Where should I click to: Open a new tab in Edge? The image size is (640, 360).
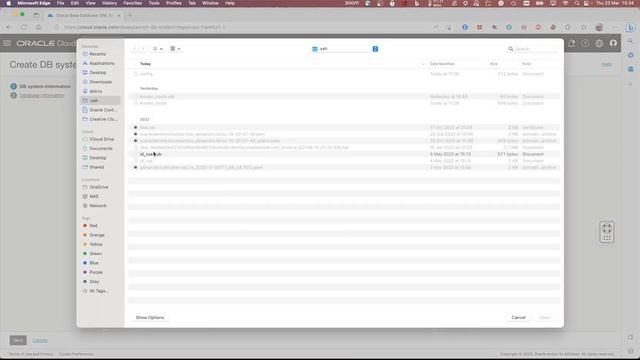pyautogui.click(x=130, y=16)
